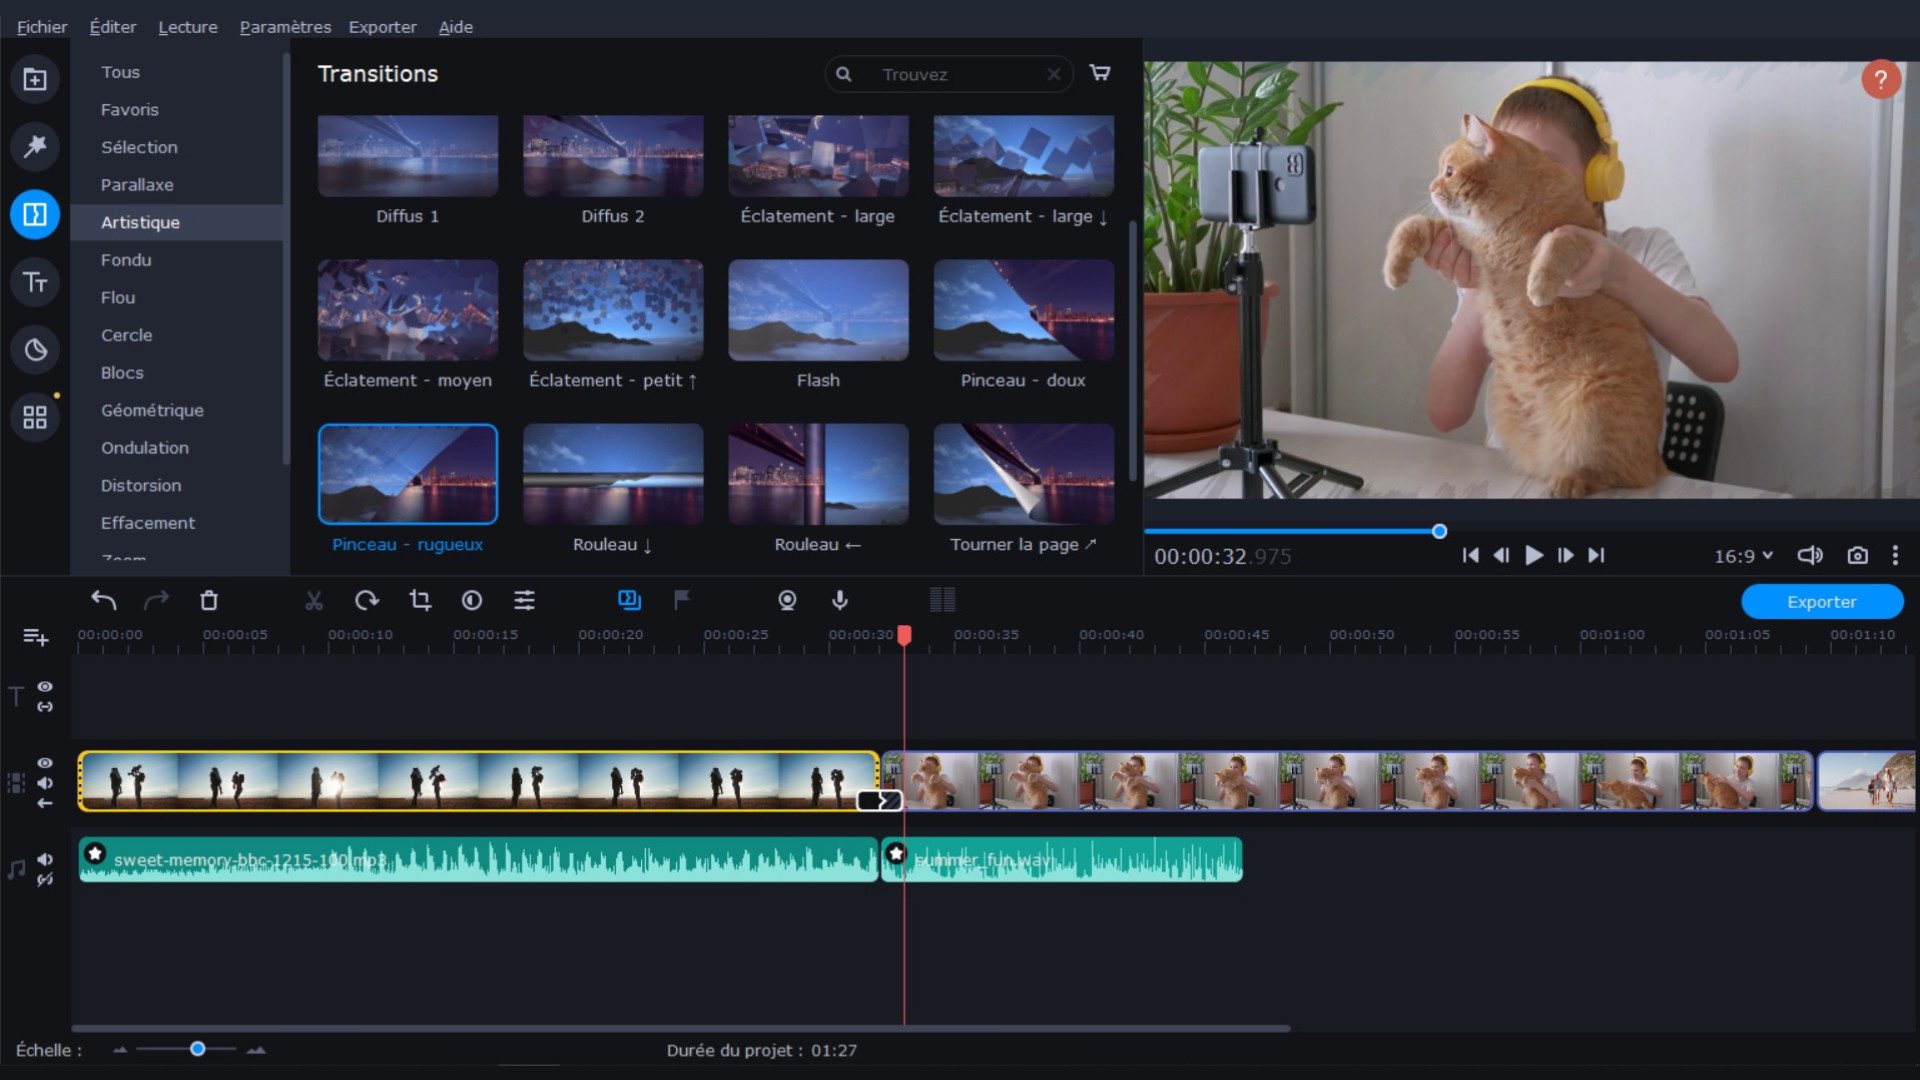
Task: Select the Flash transition thumbnail
Action: click(x=818, y=311)
